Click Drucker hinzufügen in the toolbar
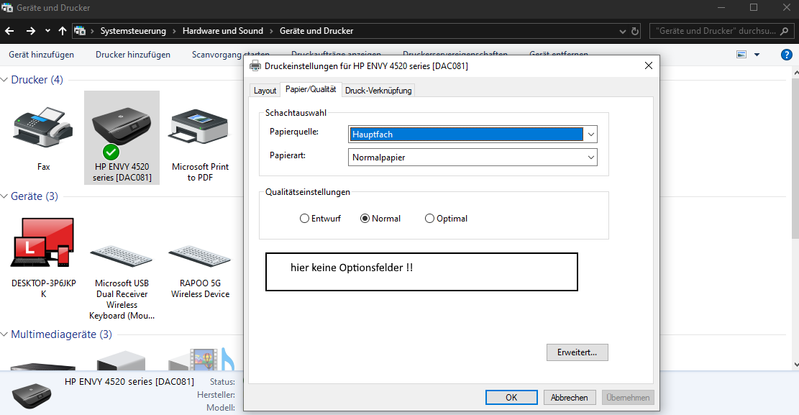Screen dimensions: 799x415 pos(133,54)
